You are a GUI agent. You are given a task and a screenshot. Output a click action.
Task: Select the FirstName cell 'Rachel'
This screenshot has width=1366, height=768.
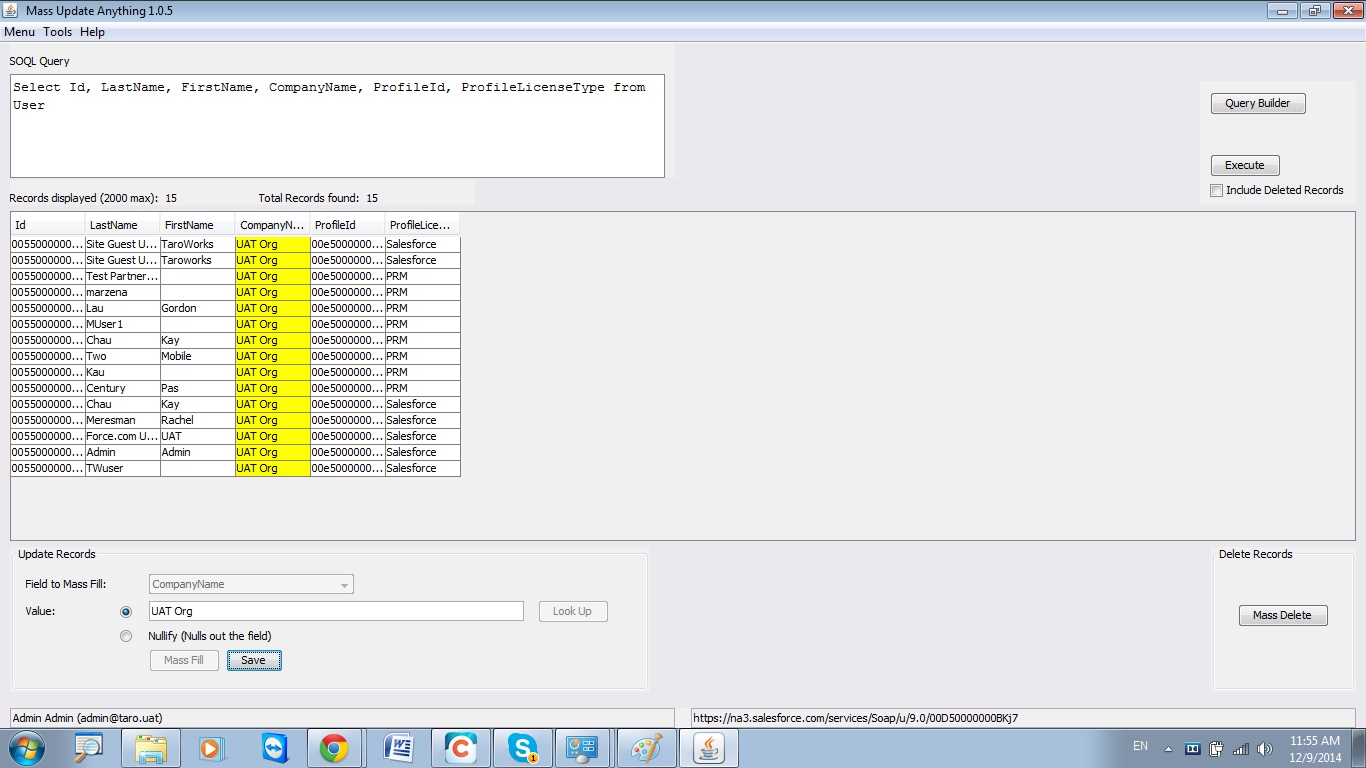pyautogui.click(x=198, y=420)
